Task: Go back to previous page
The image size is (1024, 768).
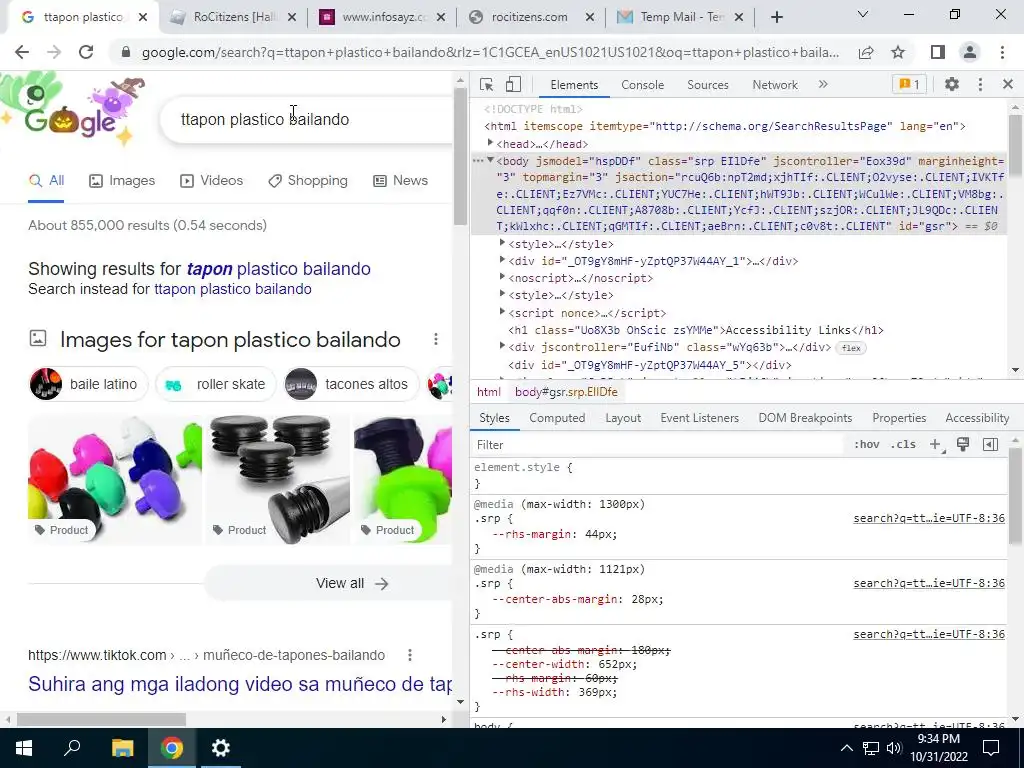Action: click(22, 52)
